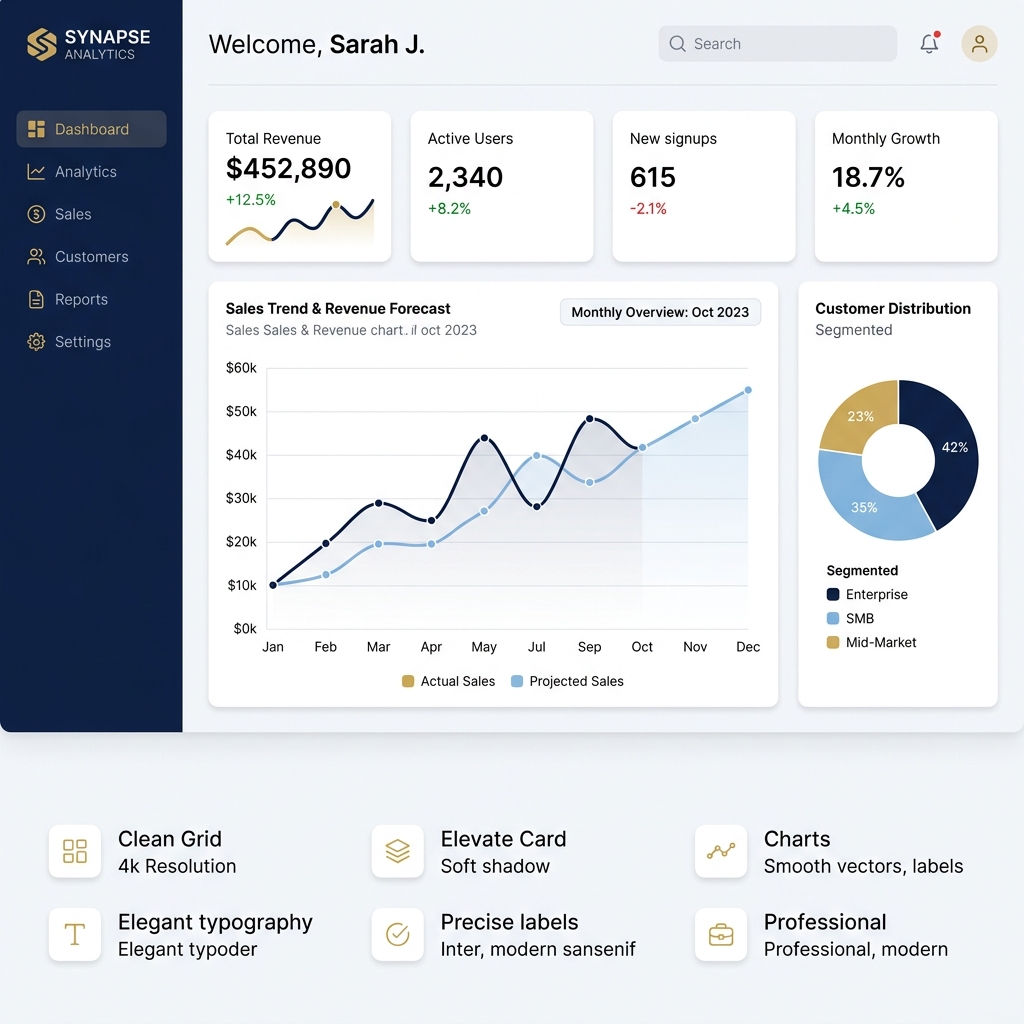Select the Active Users card
Screen dimensions: 1024x1024
click(502, 186)
